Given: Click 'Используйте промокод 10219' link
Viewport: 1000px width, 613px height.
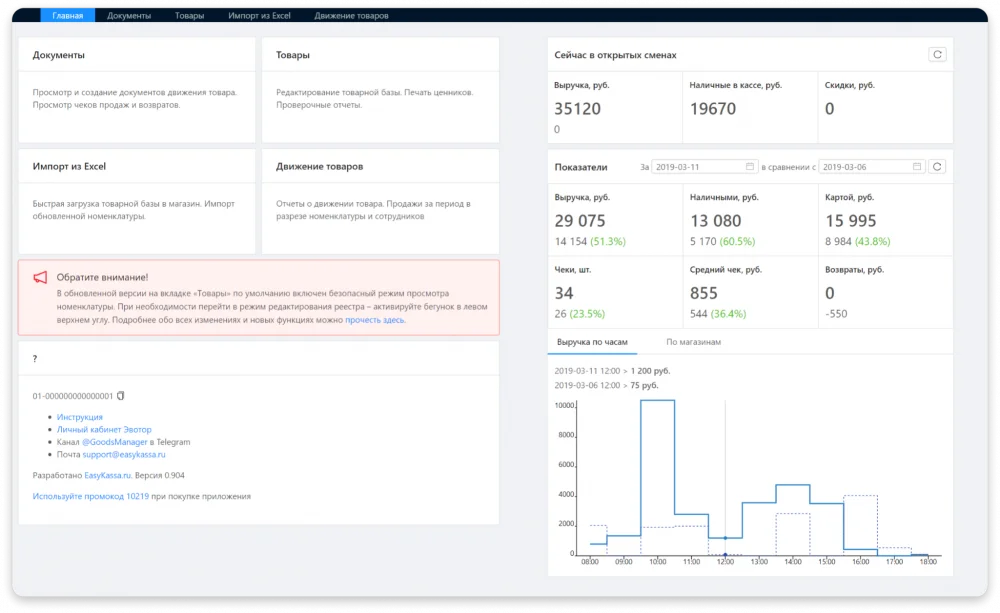Looking at the screenshot, I should coord(92,496).
